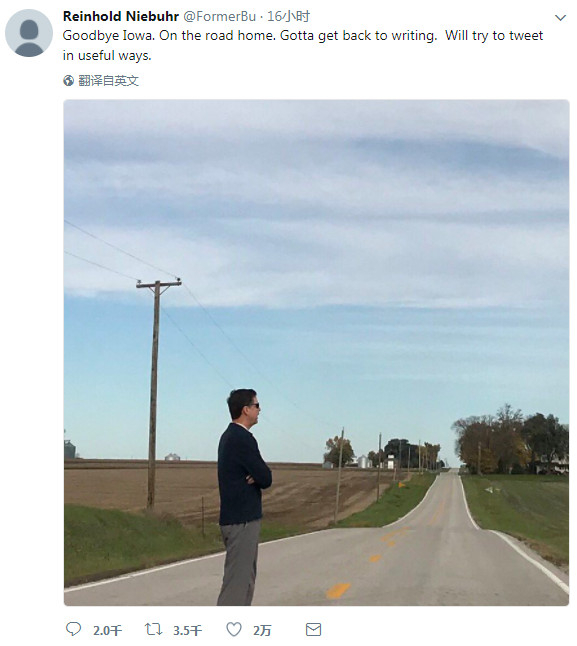Expand the tweet options chevron menu
The width and height of the screenshot is (577, 646).
[x=561, y=18]
